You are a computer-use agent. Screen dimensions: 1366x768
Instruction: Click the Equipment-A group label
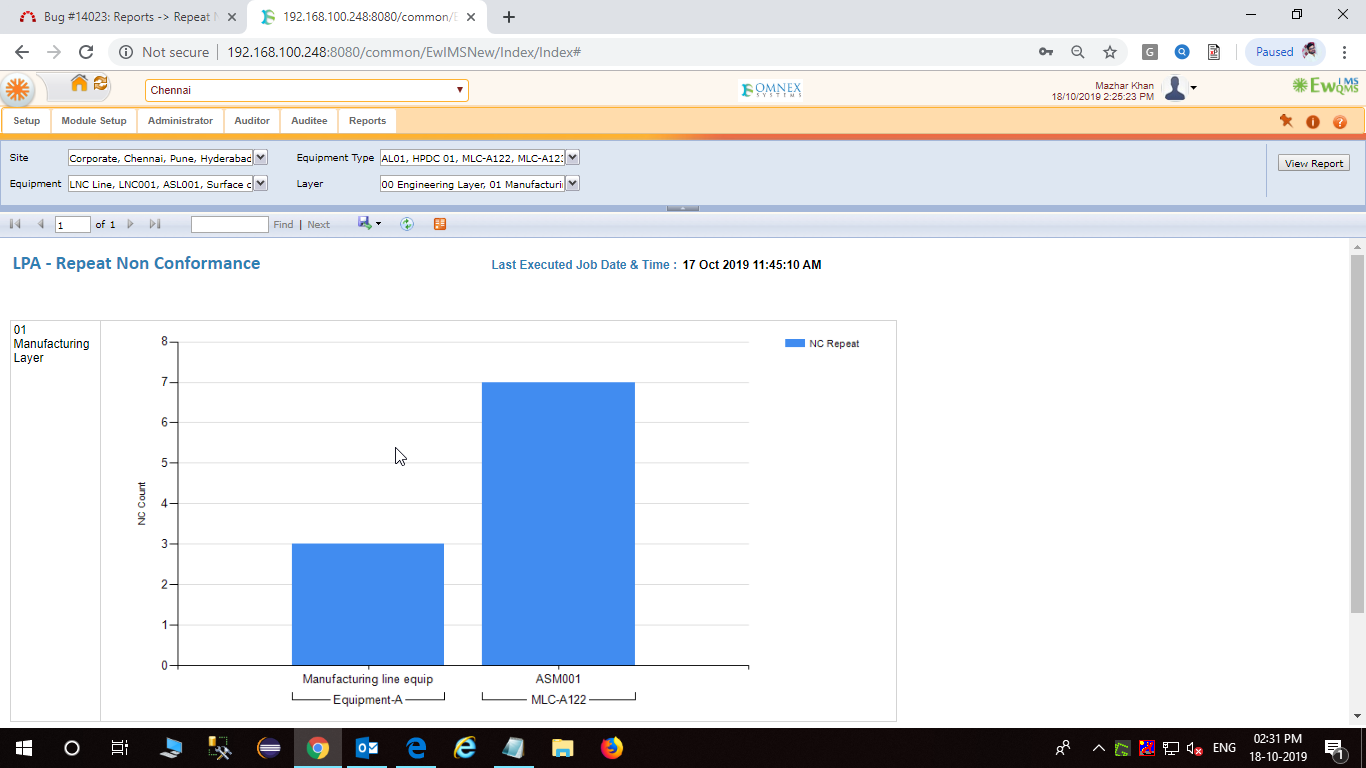point(368,700)
